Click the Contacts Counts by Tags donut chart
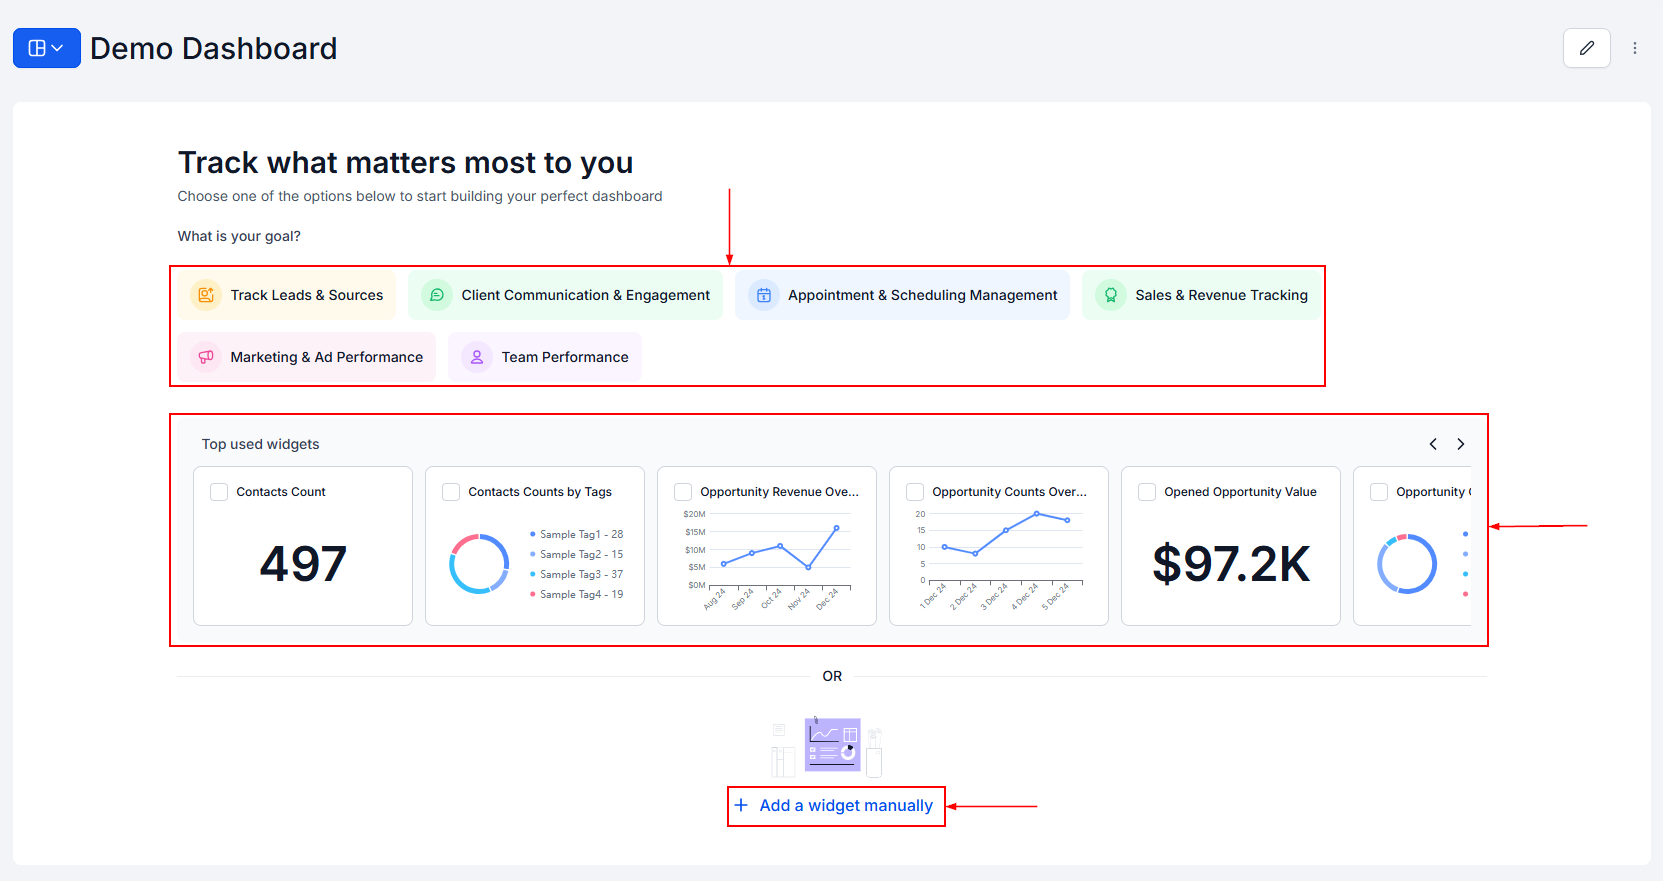 click(480, 564)
